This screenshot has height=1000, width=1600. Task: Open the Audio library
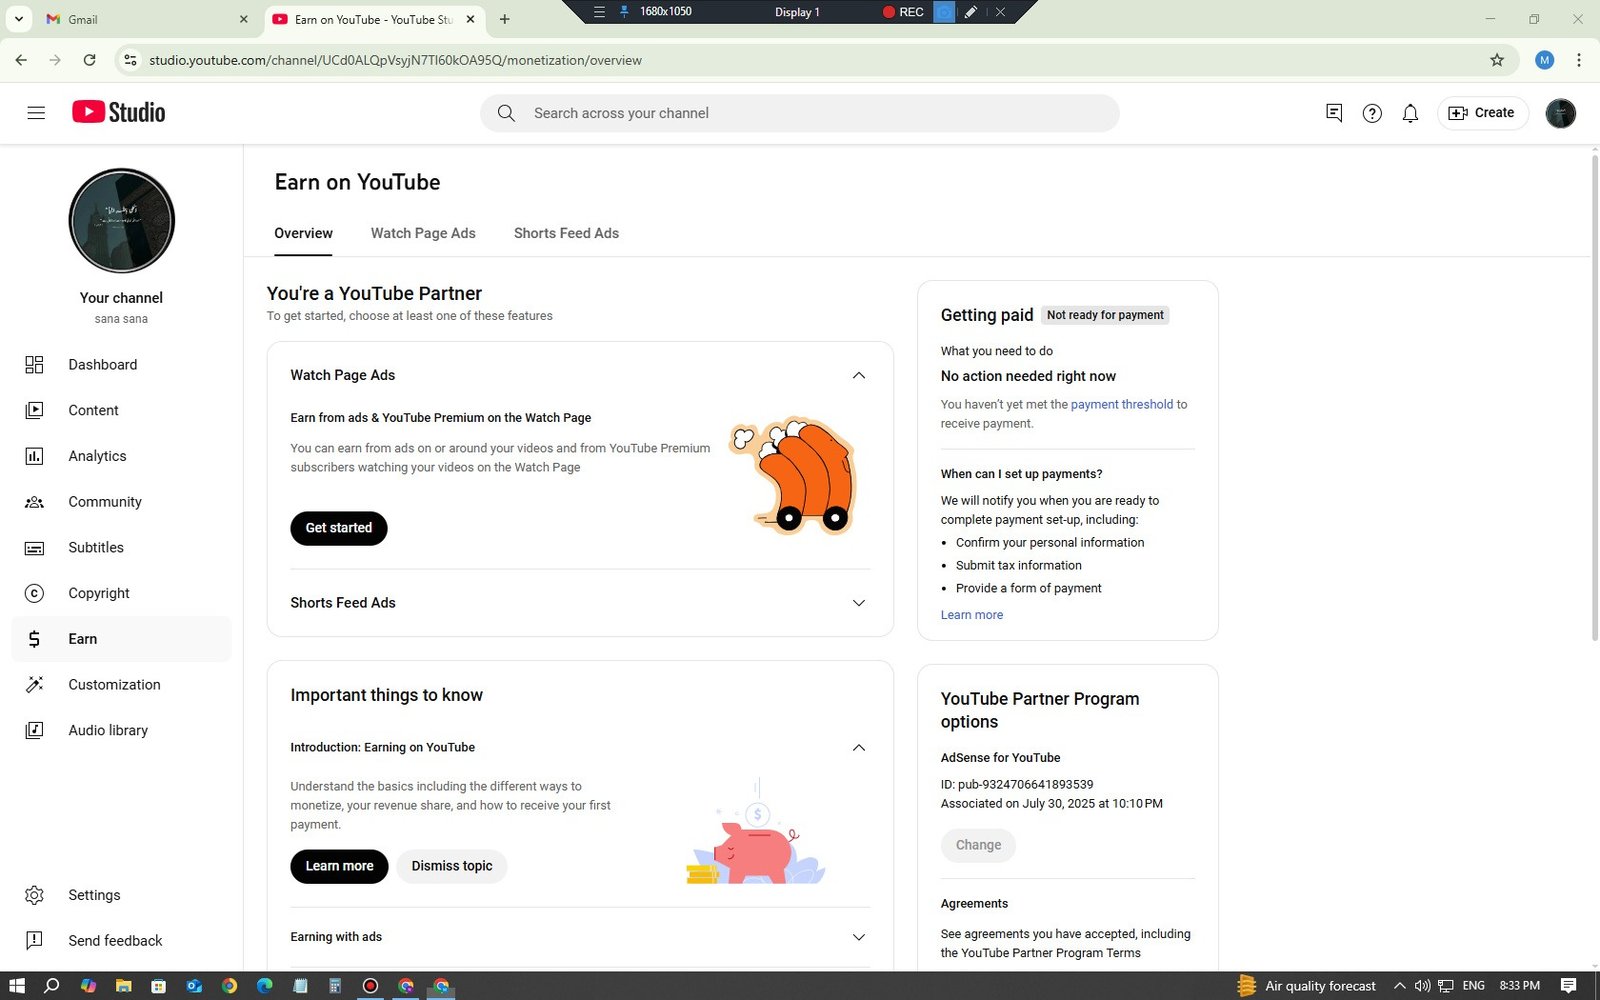(121, 730)
